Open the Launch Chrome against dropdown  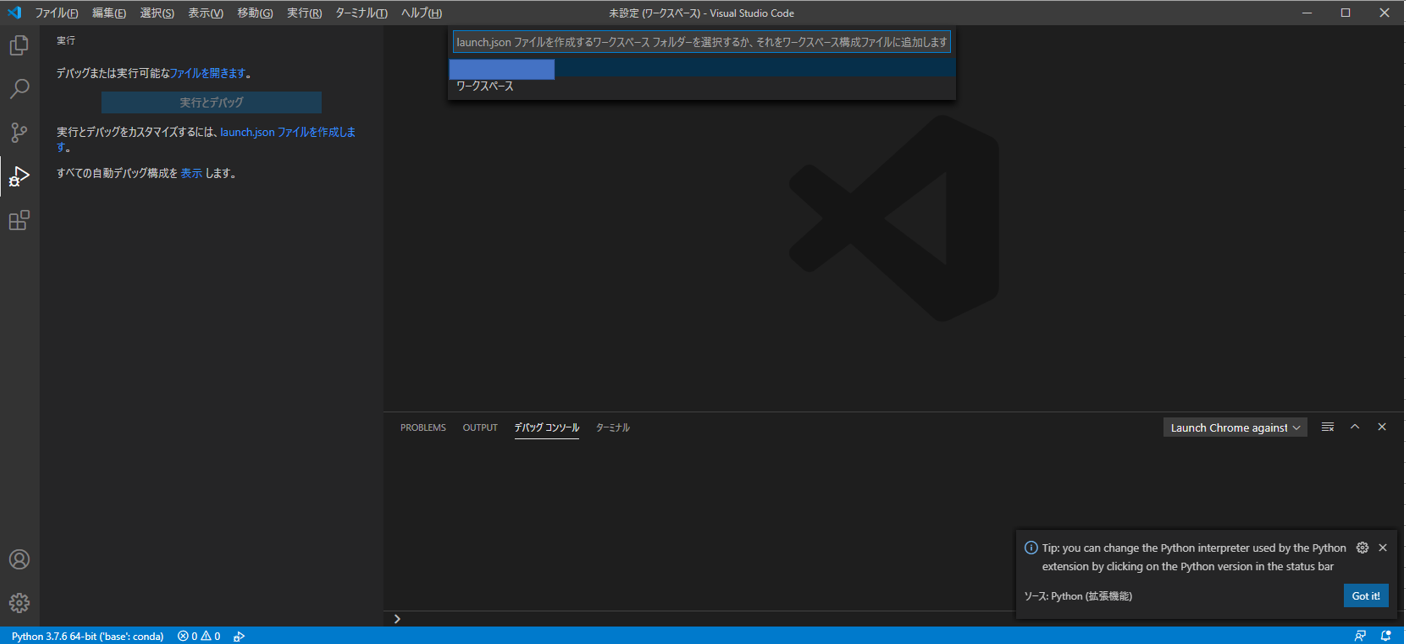point(1236,427)
